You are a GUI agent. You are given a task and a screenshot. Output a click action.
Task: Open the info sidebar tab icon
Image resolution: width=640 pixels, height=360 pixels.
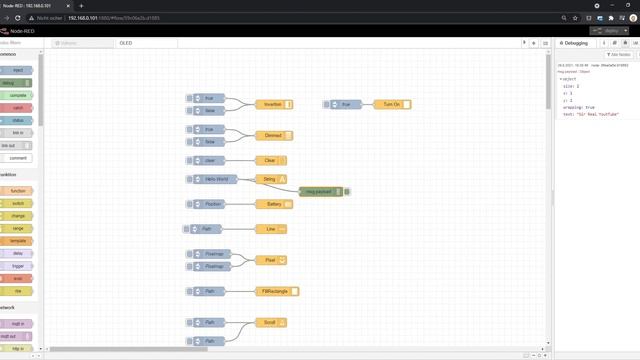click(x=604, y=43)
